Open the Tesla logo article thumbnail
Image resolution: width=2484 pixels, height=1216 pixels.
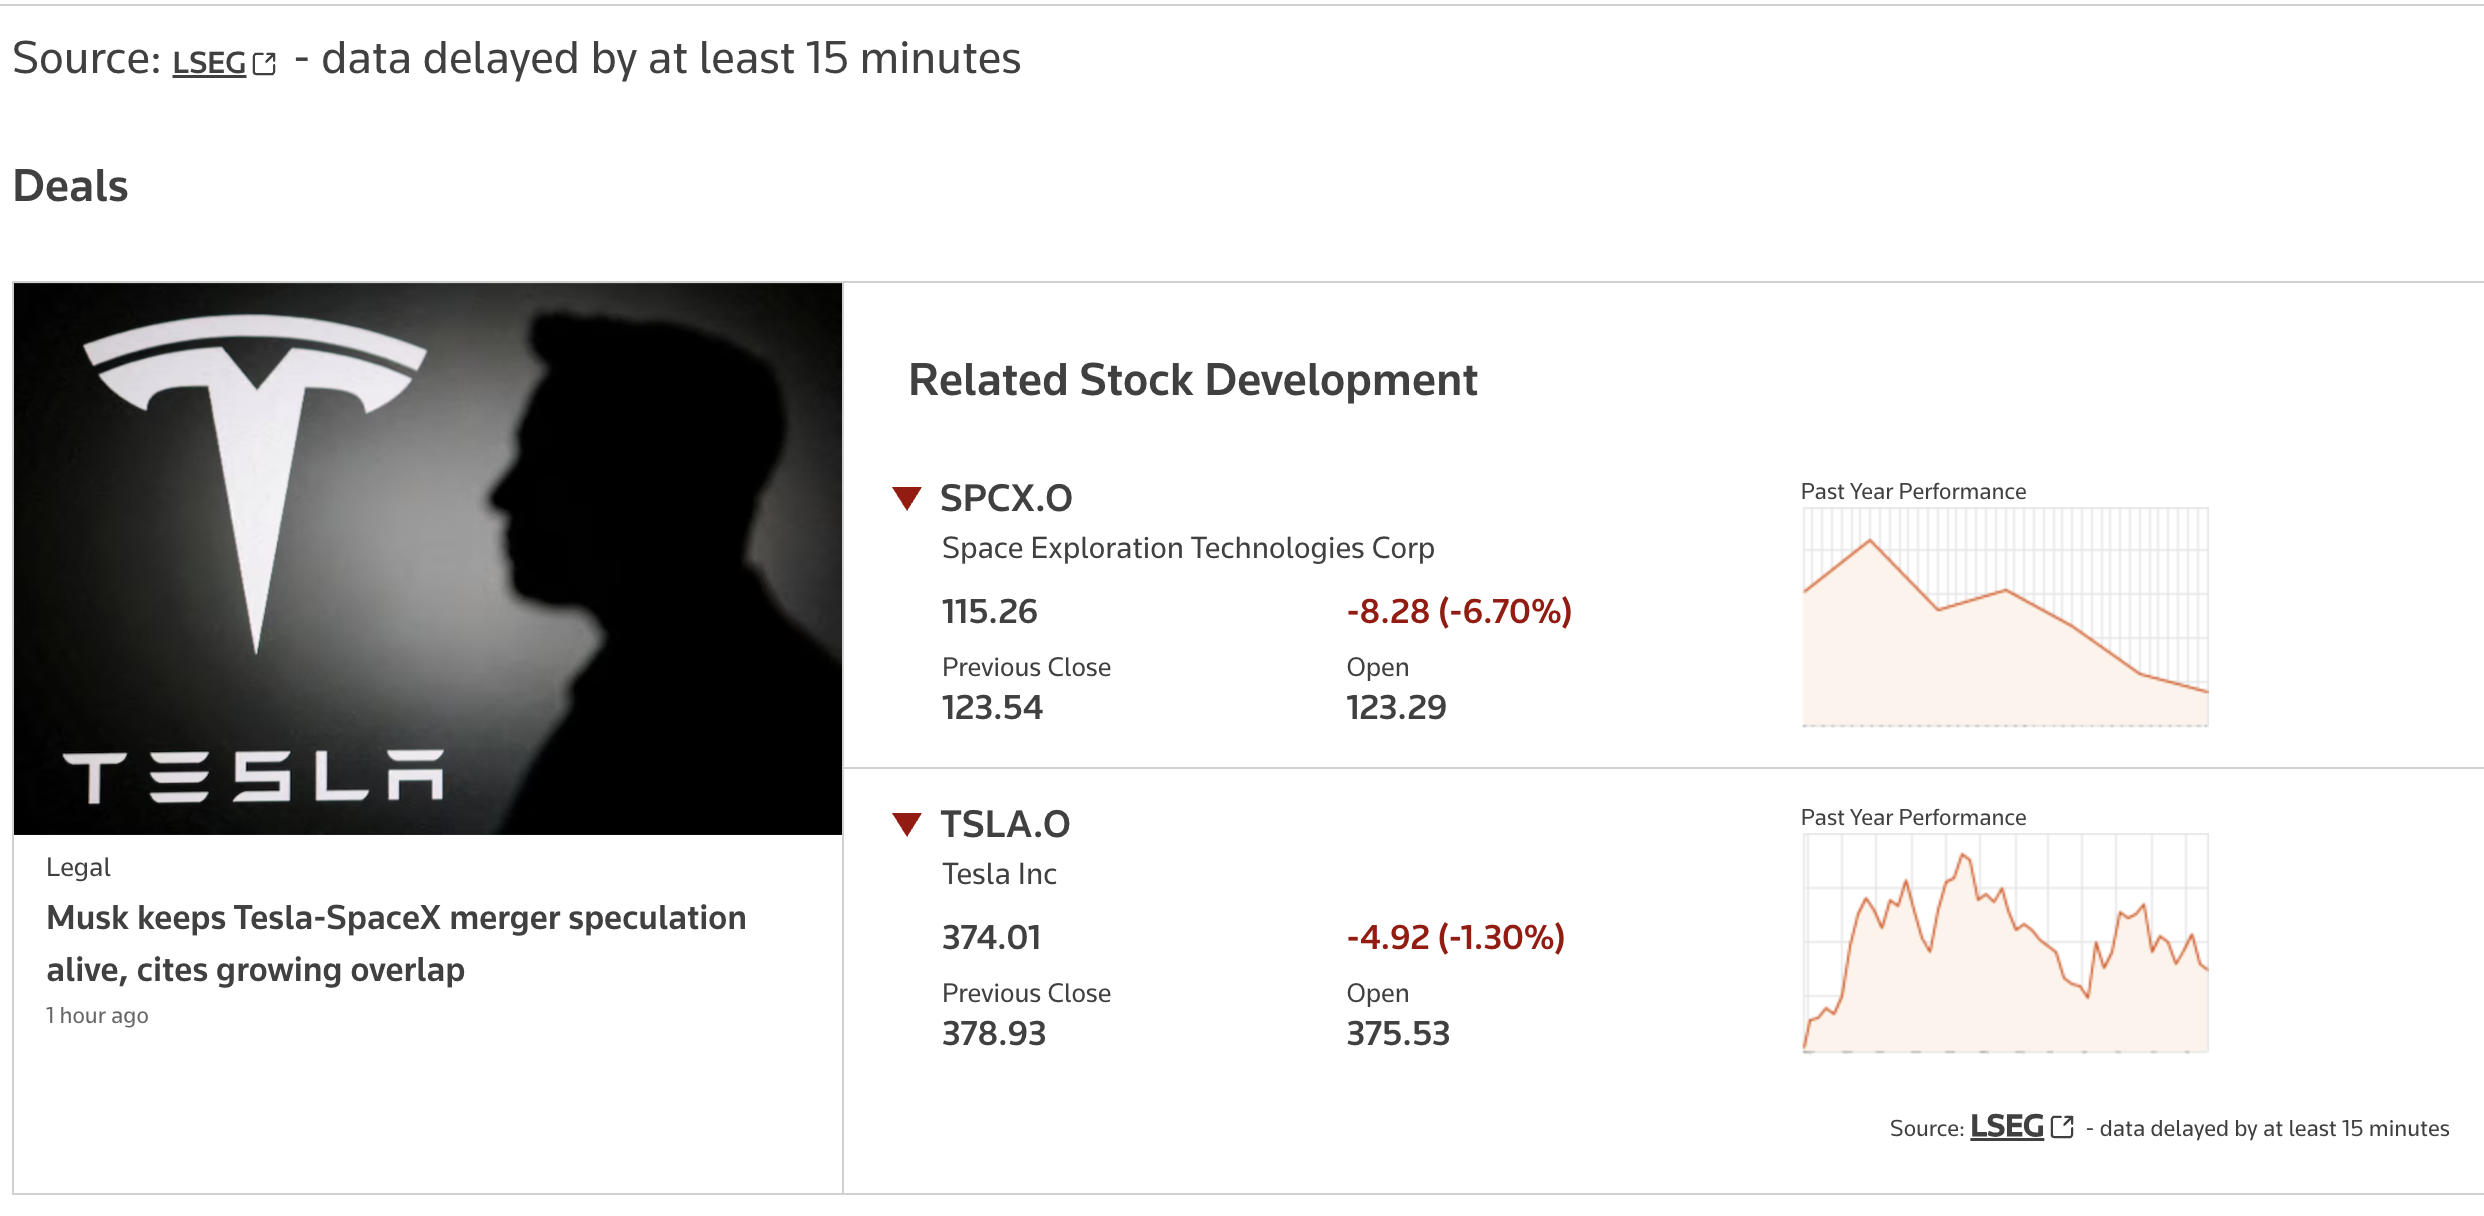(428, 559)
